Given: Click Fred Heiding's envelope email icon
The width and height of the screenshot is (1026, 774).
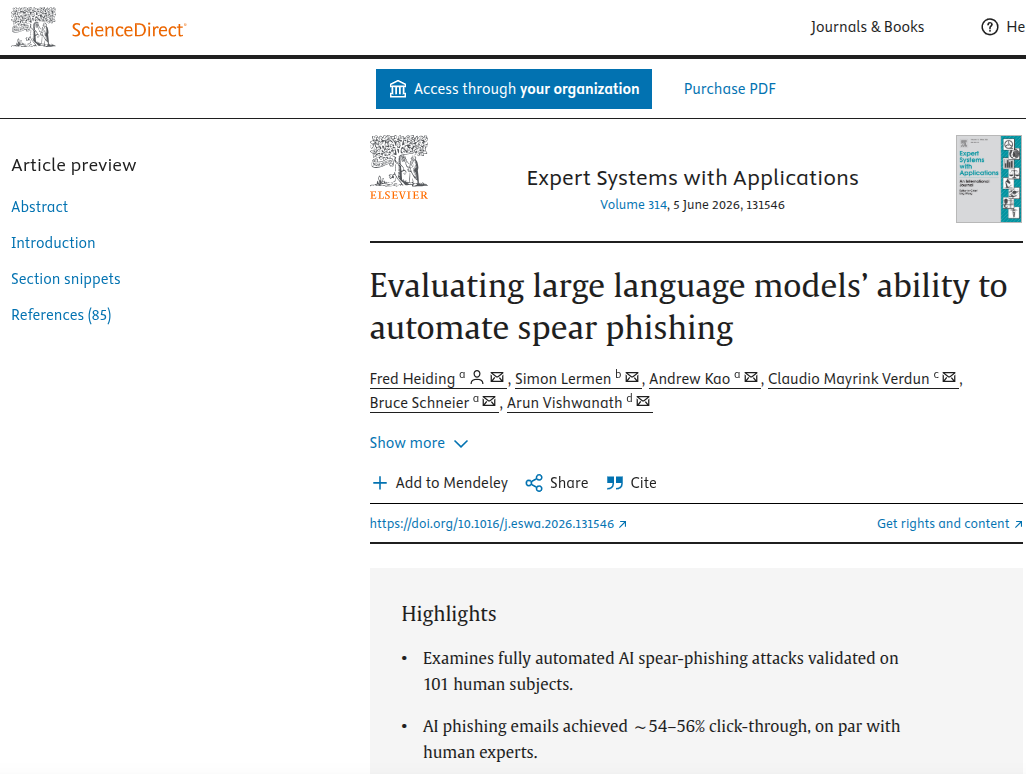Looking at the screenshot, I should click(497, 378).
